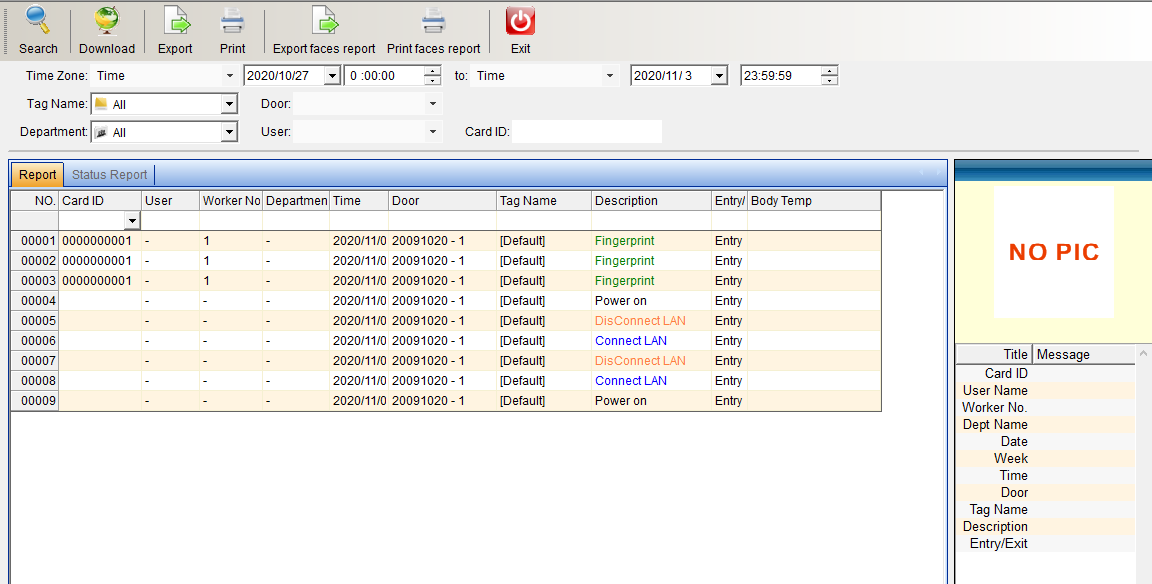The height and width of the screenshot is (584, 1152).
Task: Click Print faces report icon
Action: tap(433, 20)
